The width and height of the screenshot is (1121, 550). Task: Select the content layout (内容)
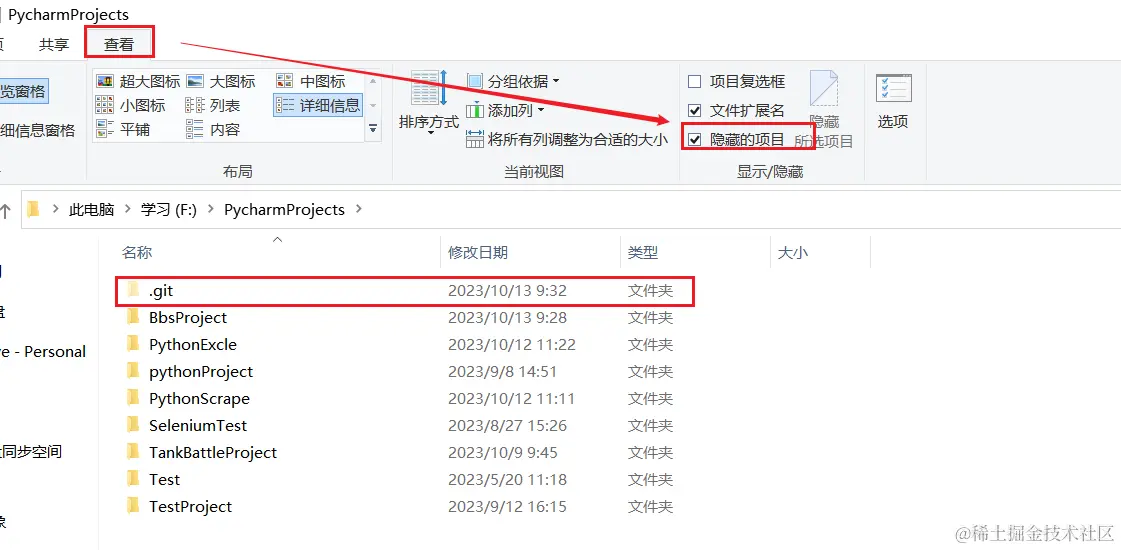[x=213, y=129]
